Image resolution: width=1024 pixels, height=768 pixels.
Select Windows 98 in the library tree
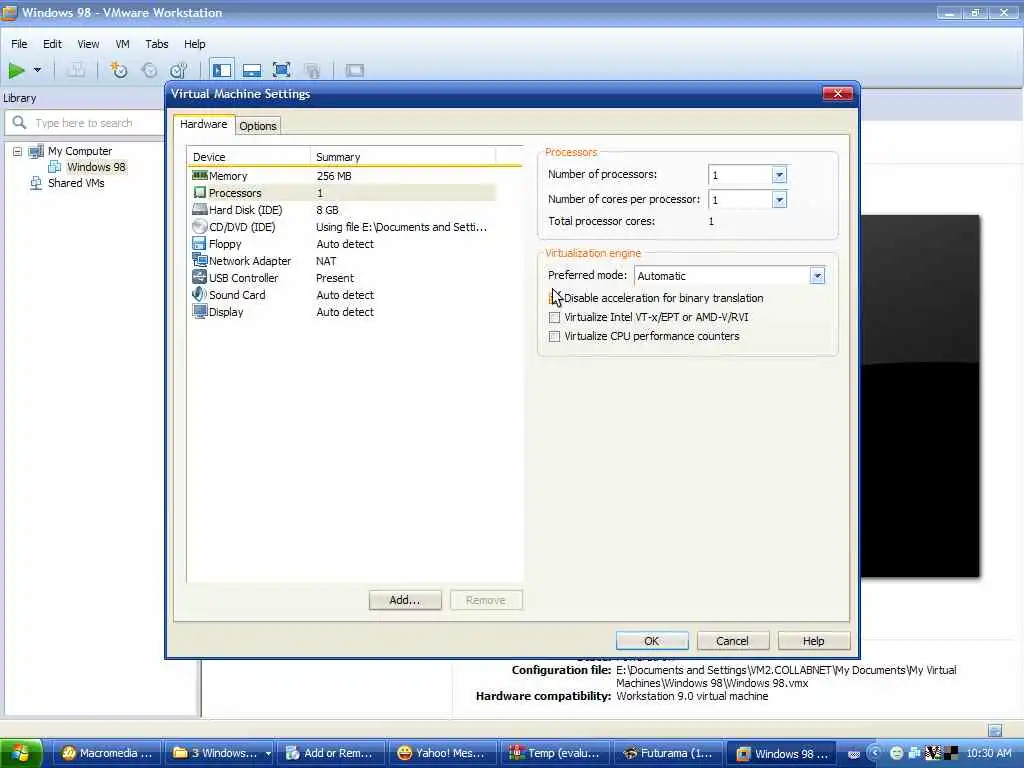96,167
